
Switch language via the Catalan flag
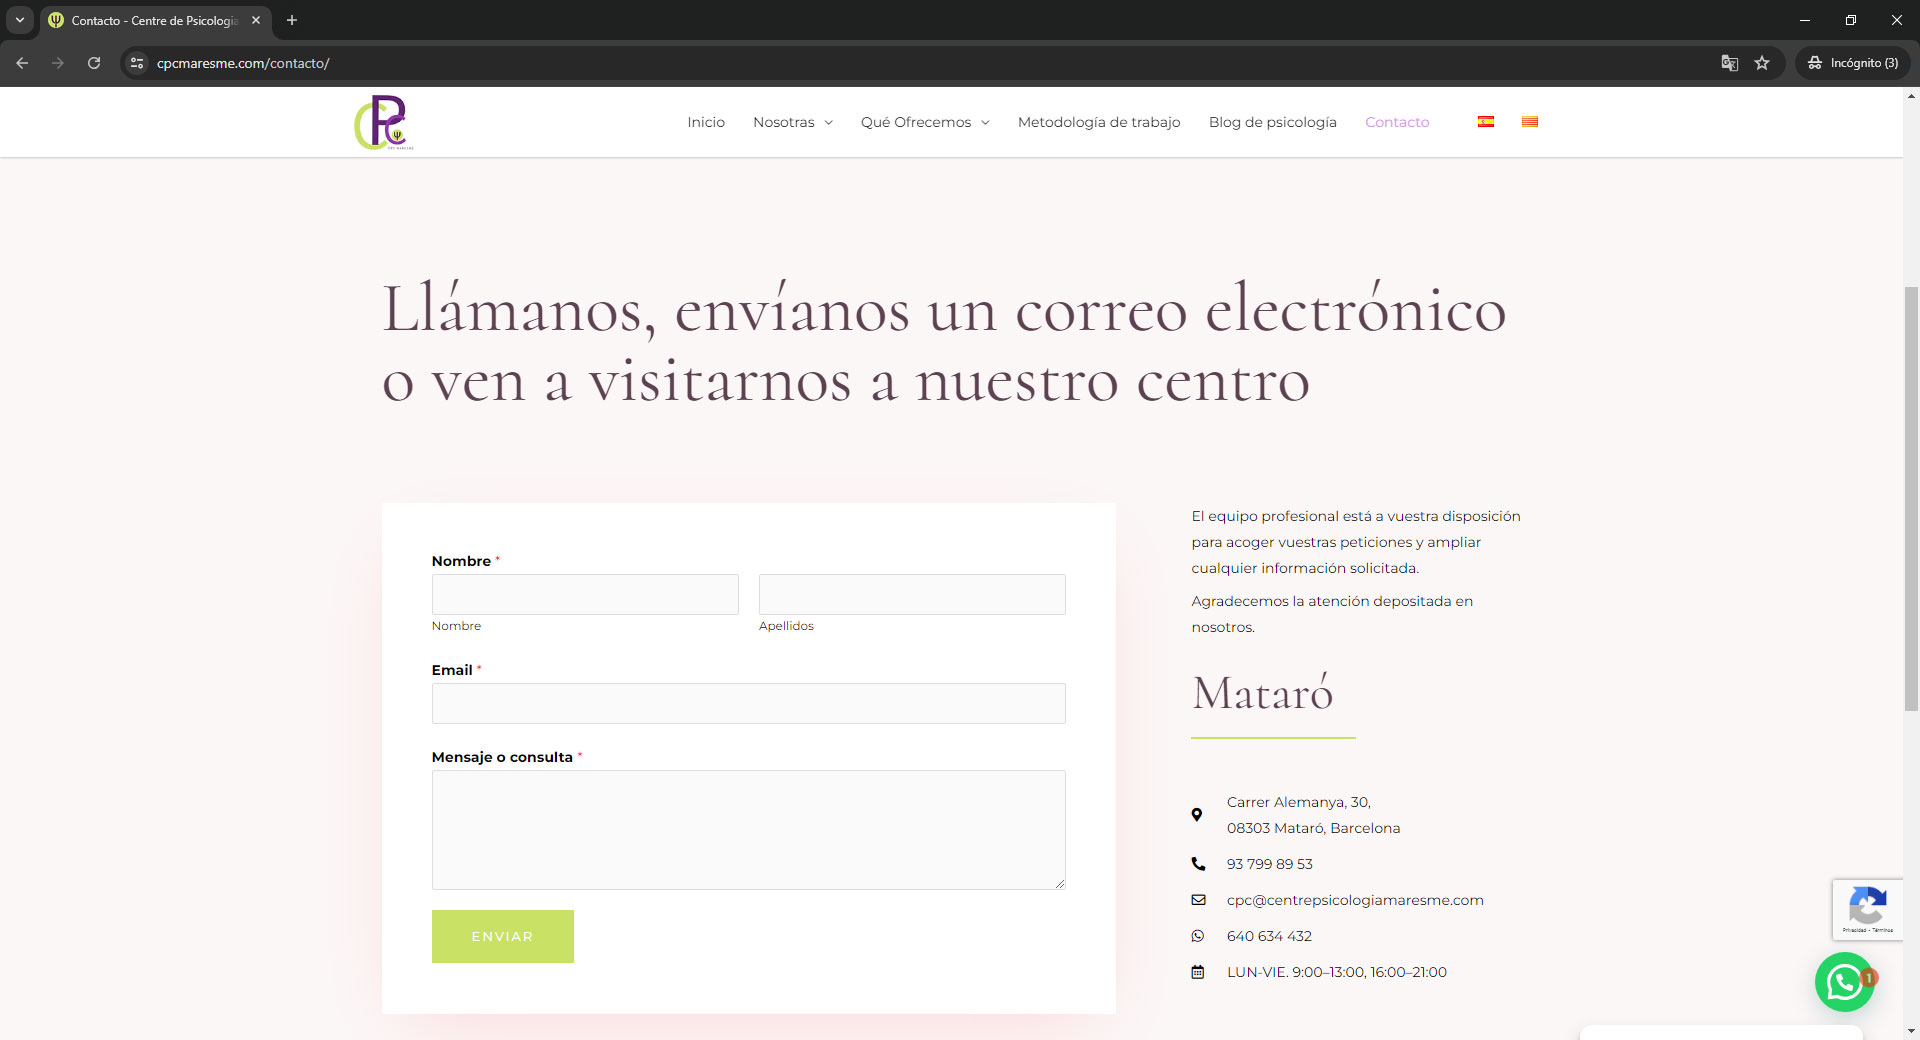pyautogui.click(x=1529, y=122)
